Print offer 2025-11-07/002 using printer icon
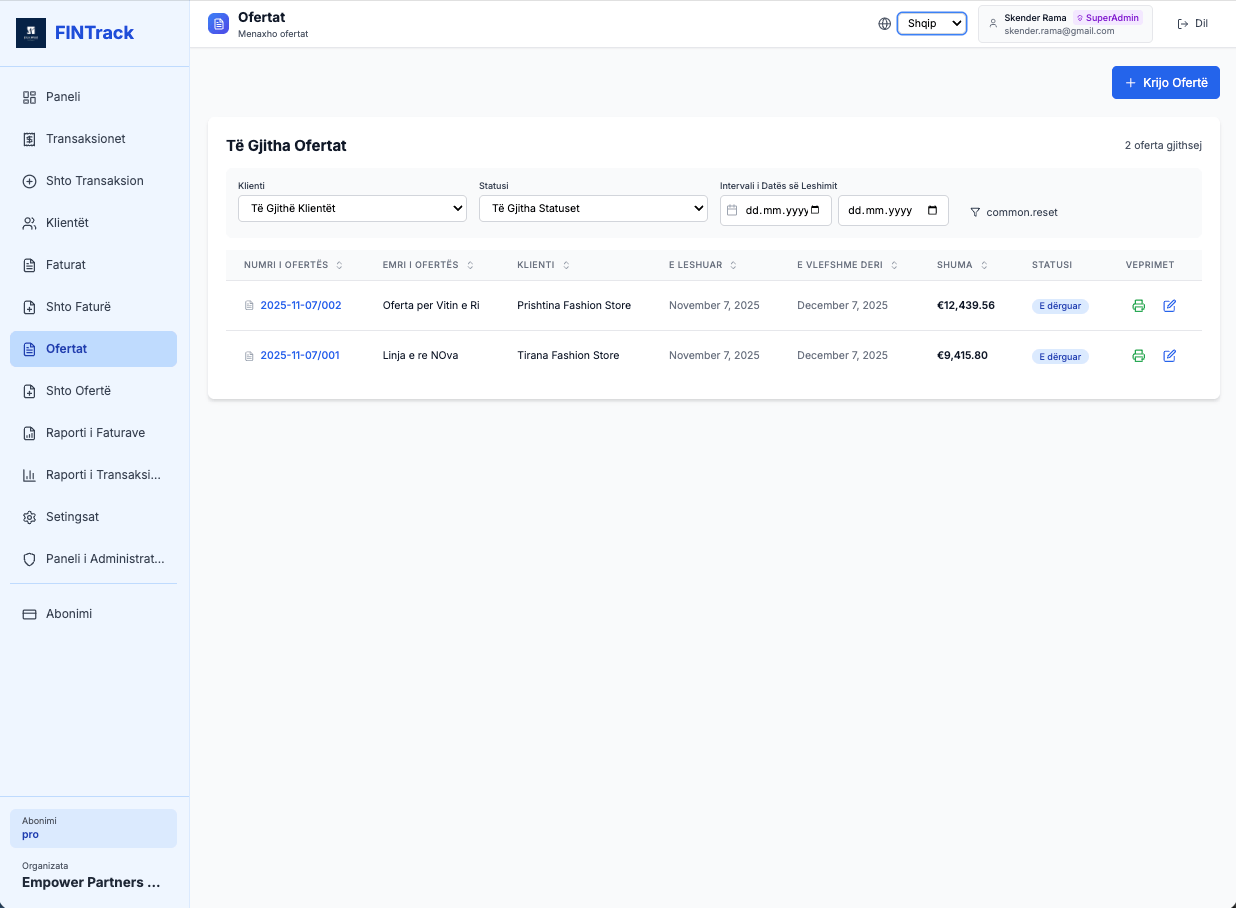 (x=1138, y=306)
